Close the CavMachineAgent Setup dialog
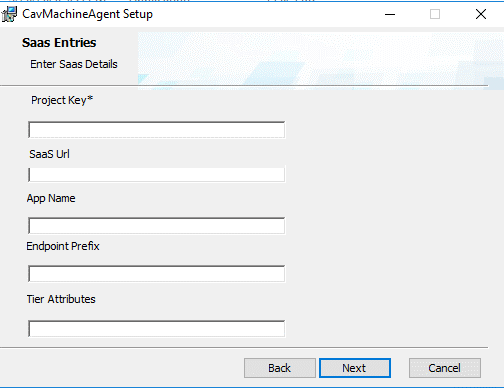This screenshot has height=388, width=504. tap(481, 14)
